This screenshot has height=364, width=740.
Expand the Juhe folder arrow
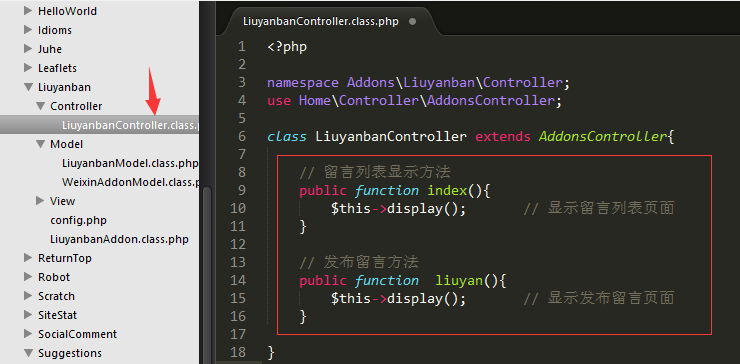(x=28, y=49)
